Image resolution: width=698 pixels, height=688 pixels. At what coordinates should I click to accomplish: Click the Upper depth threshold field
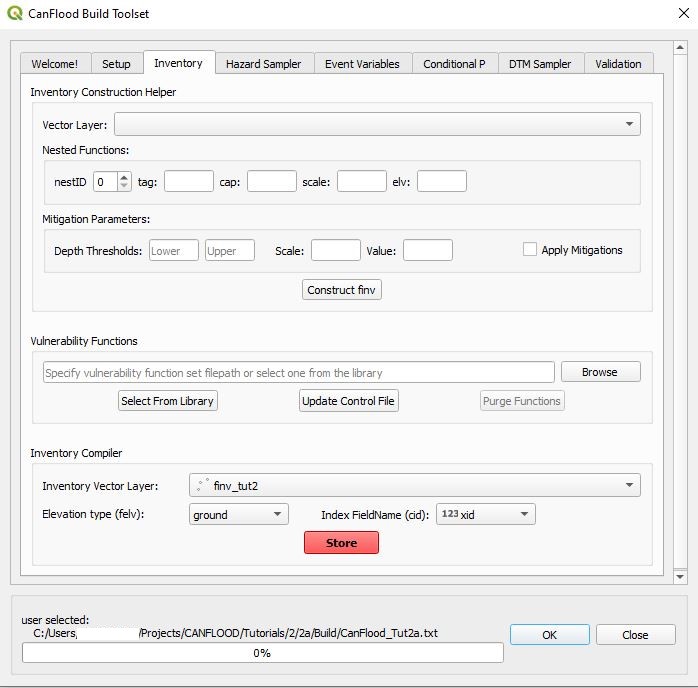[230, 250]
